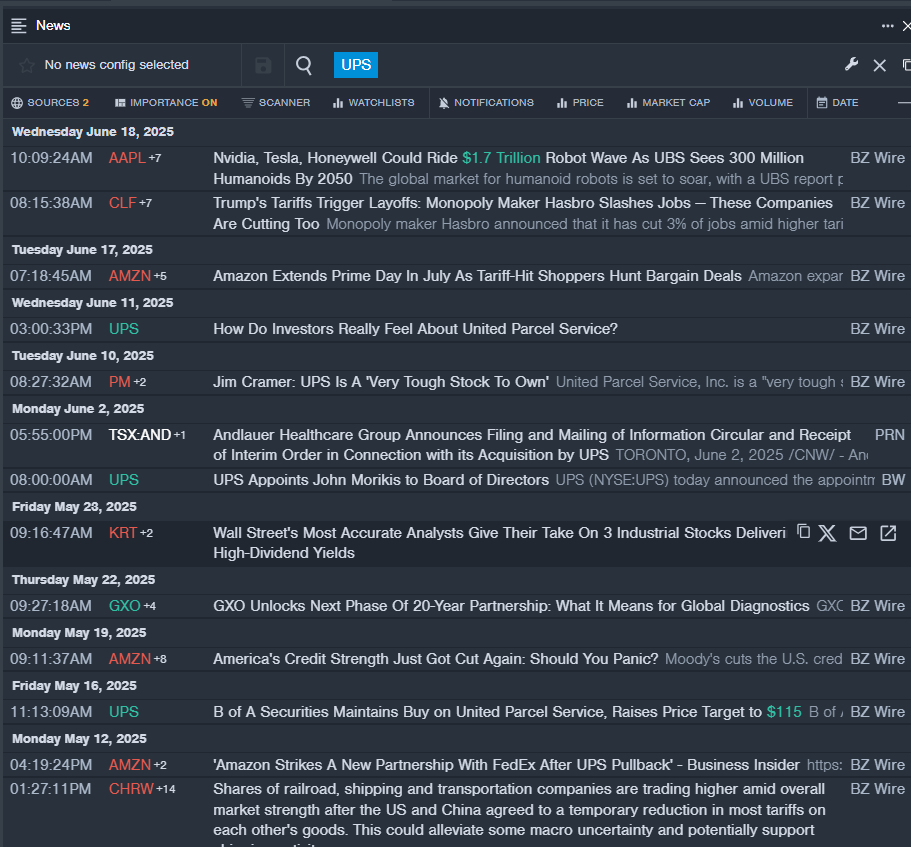Click the PRN source label

click(x=890, y=435)
